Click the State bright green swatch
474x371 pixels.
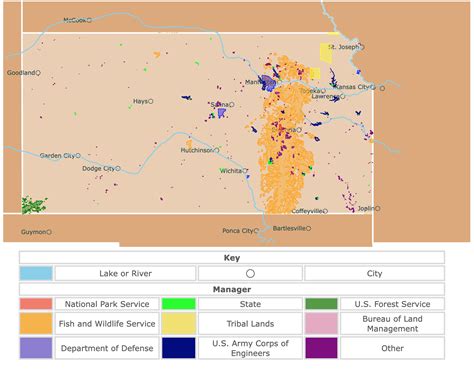point(179,304)
